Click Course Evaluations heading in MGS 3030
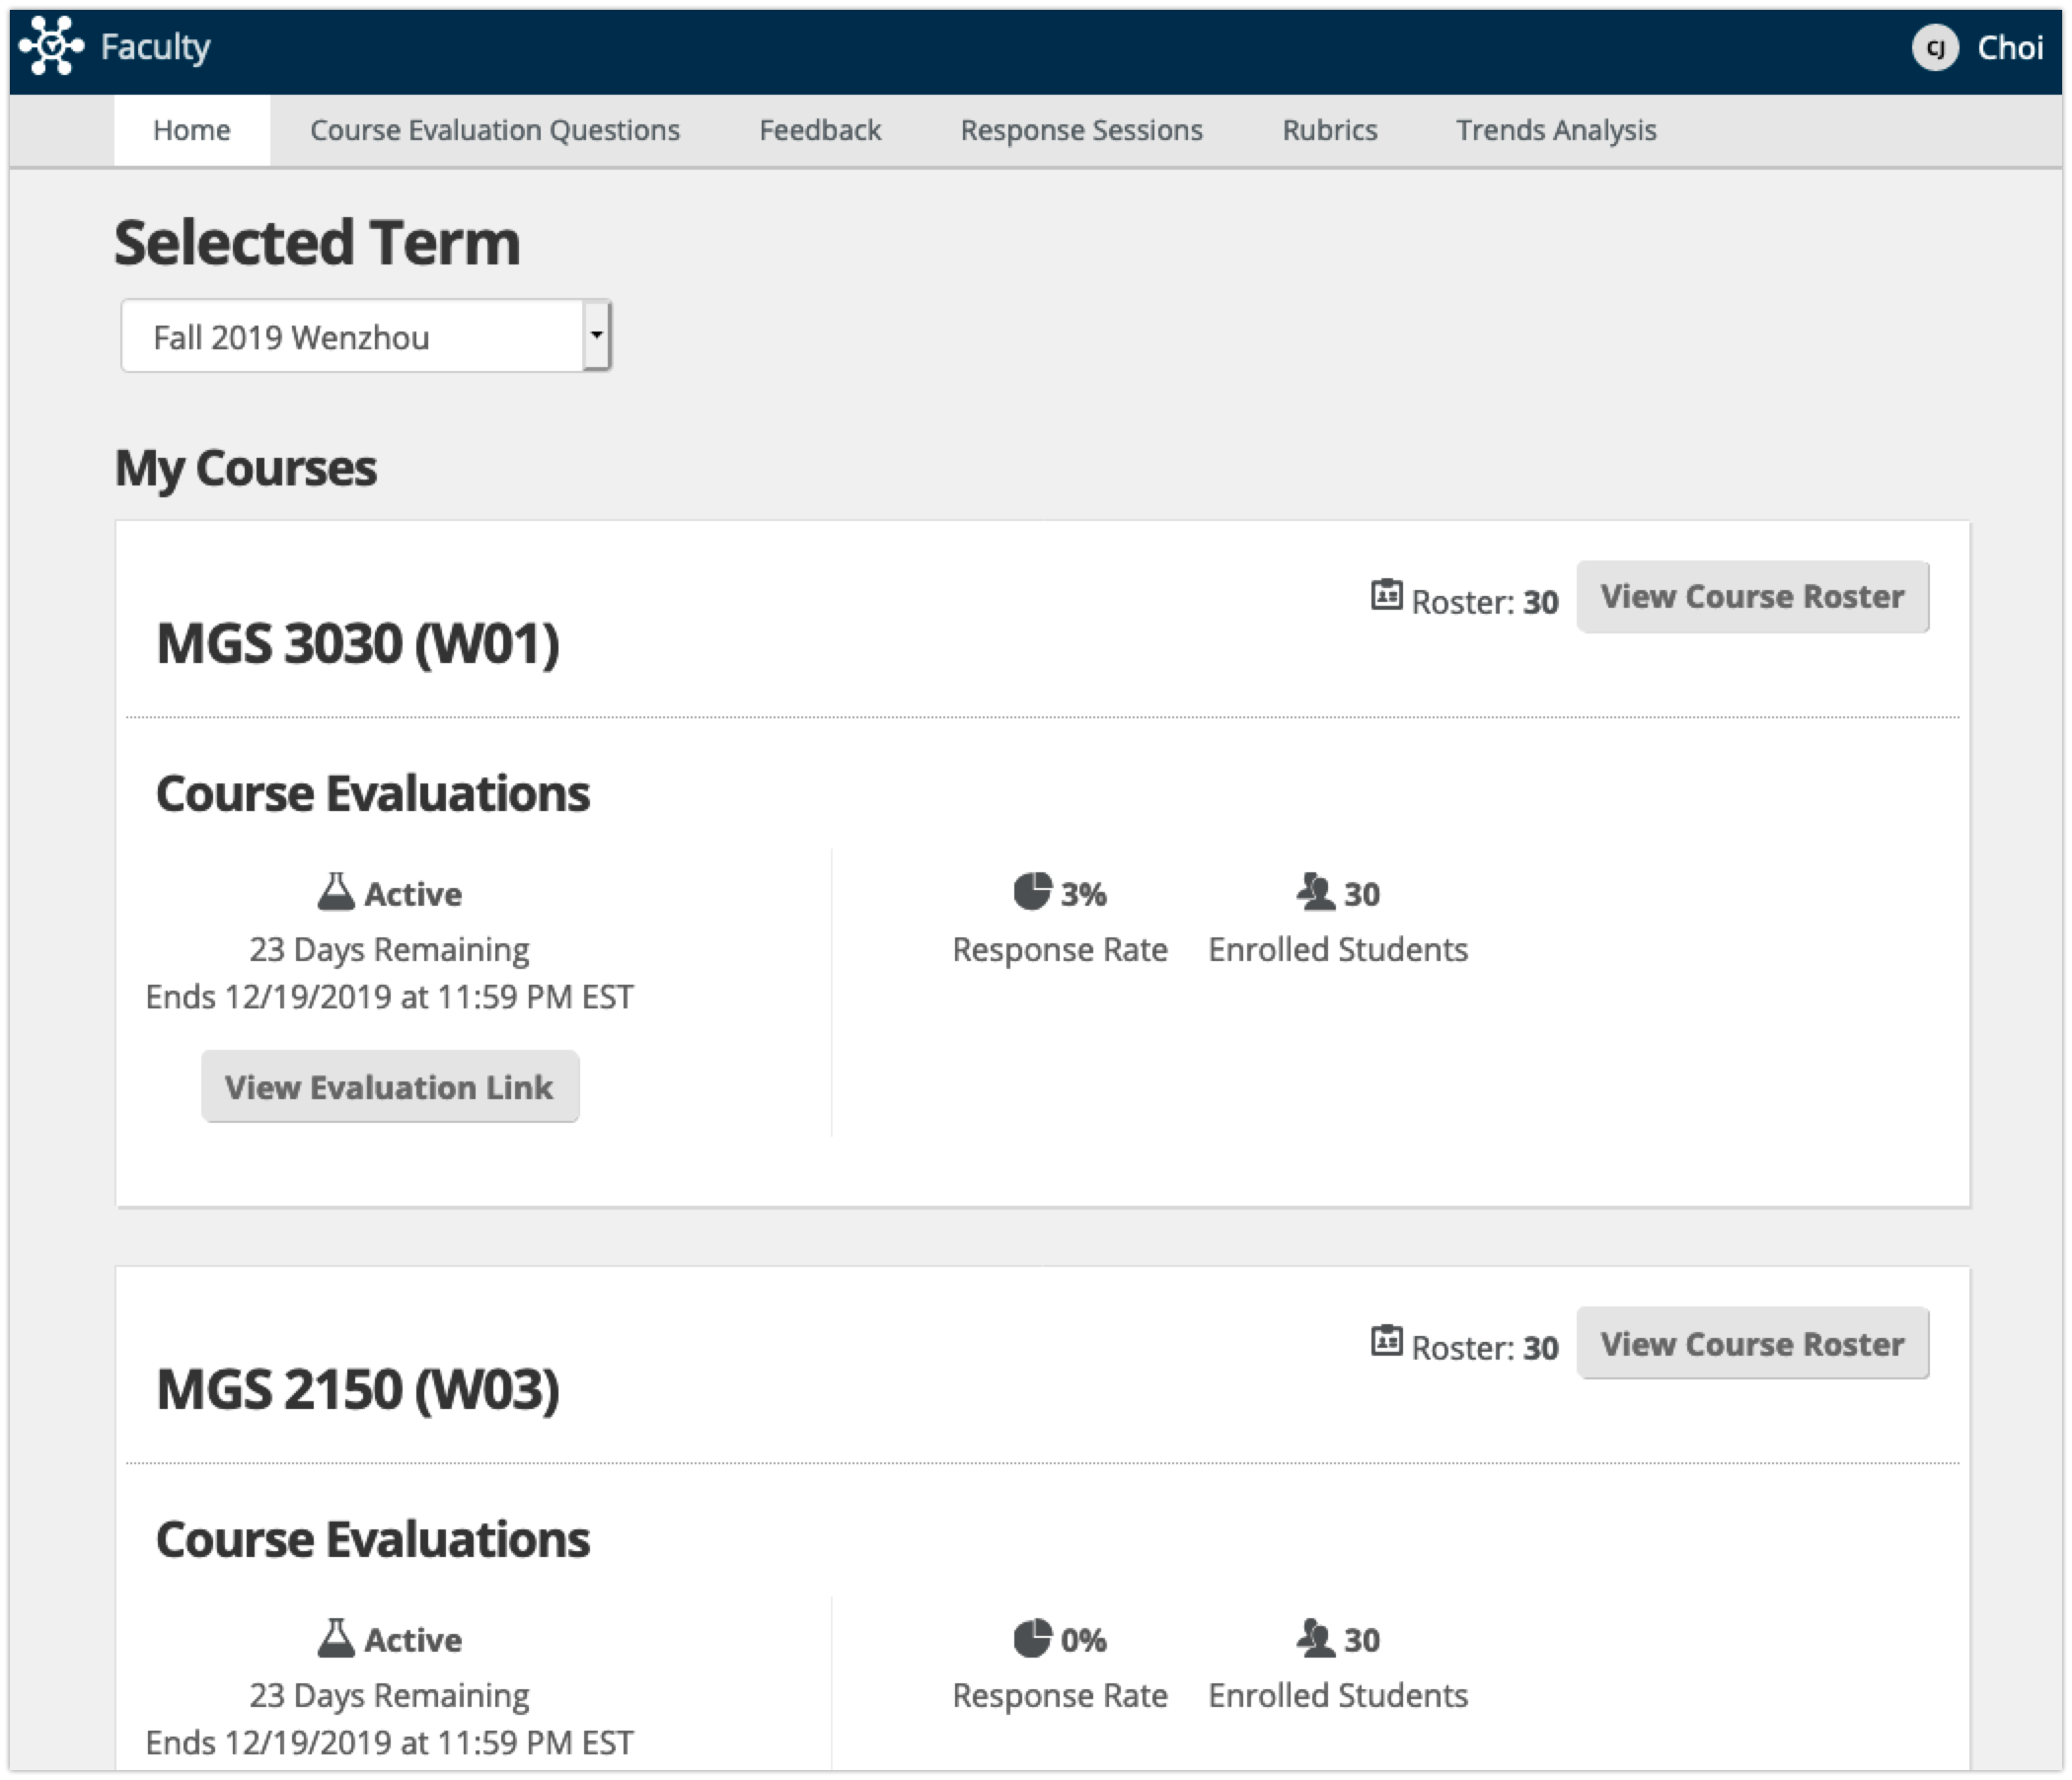Screen dimensions: 2072x1780 point(373,793)
